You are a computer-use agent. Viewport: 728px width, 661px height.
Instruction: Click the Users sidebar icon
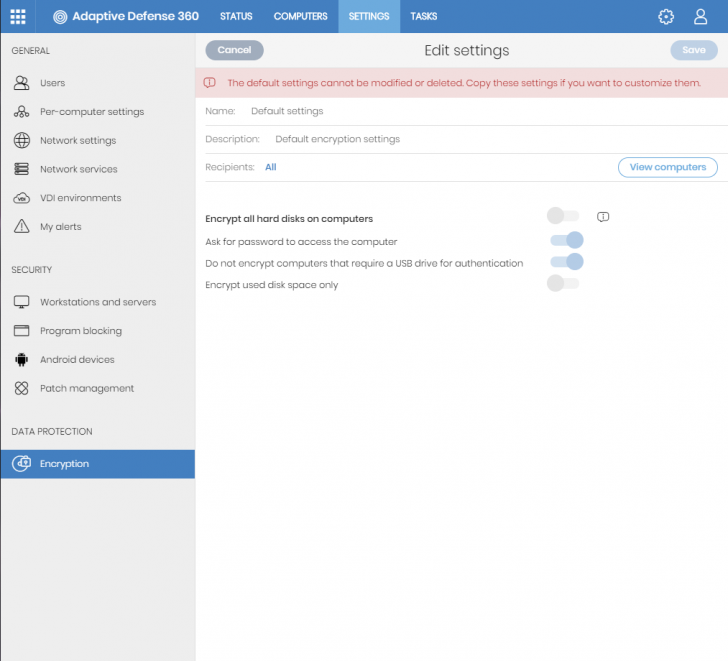click(x=21, y=83)
